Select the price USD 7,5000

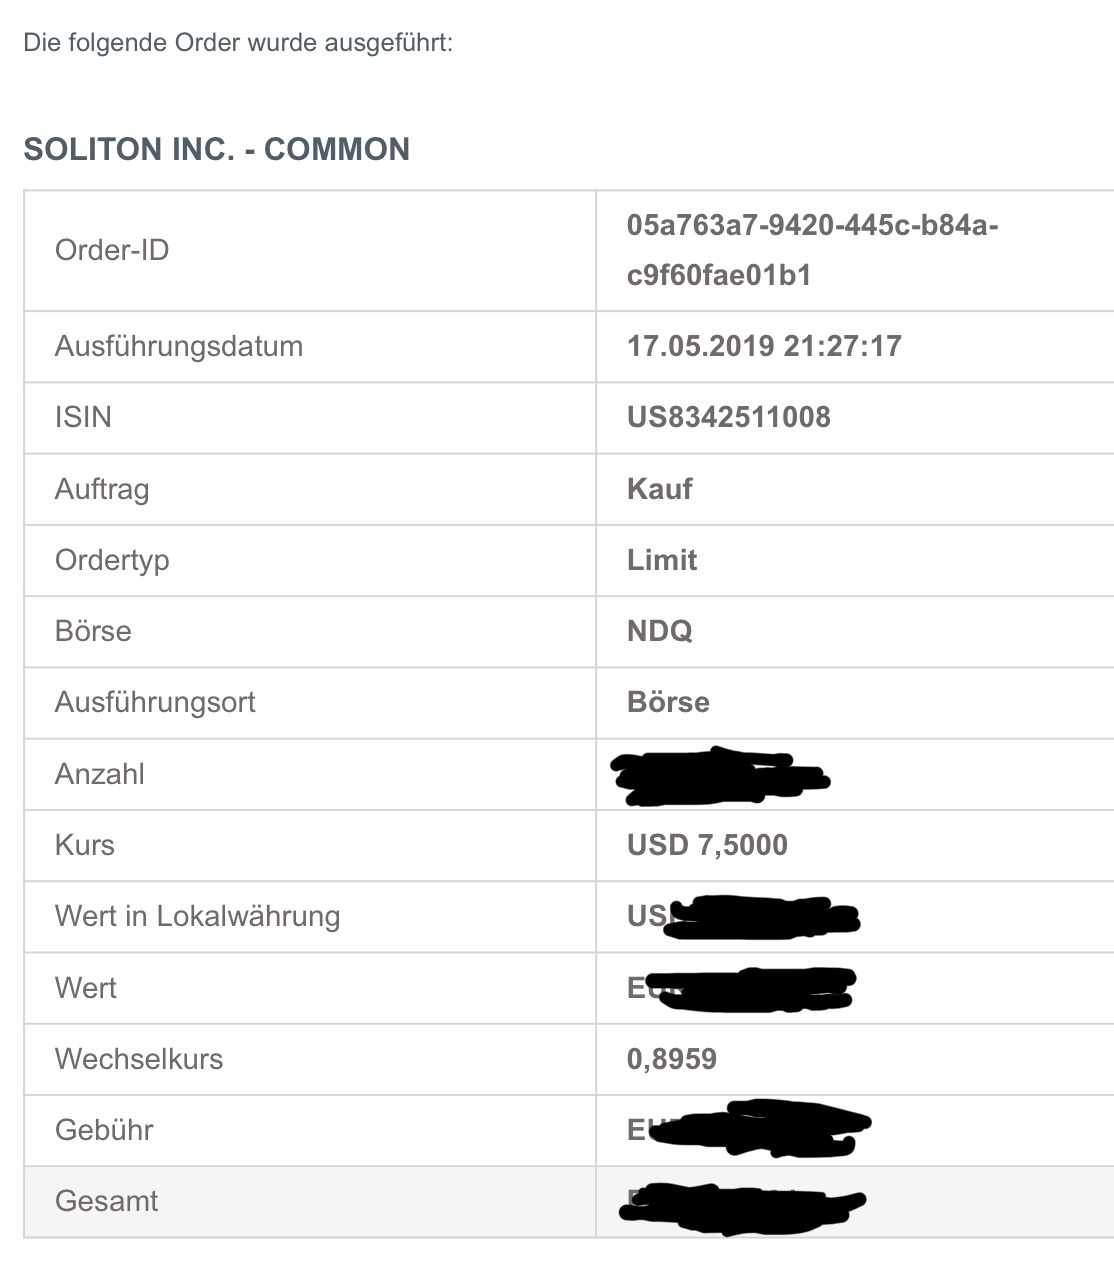coord(707,845)
